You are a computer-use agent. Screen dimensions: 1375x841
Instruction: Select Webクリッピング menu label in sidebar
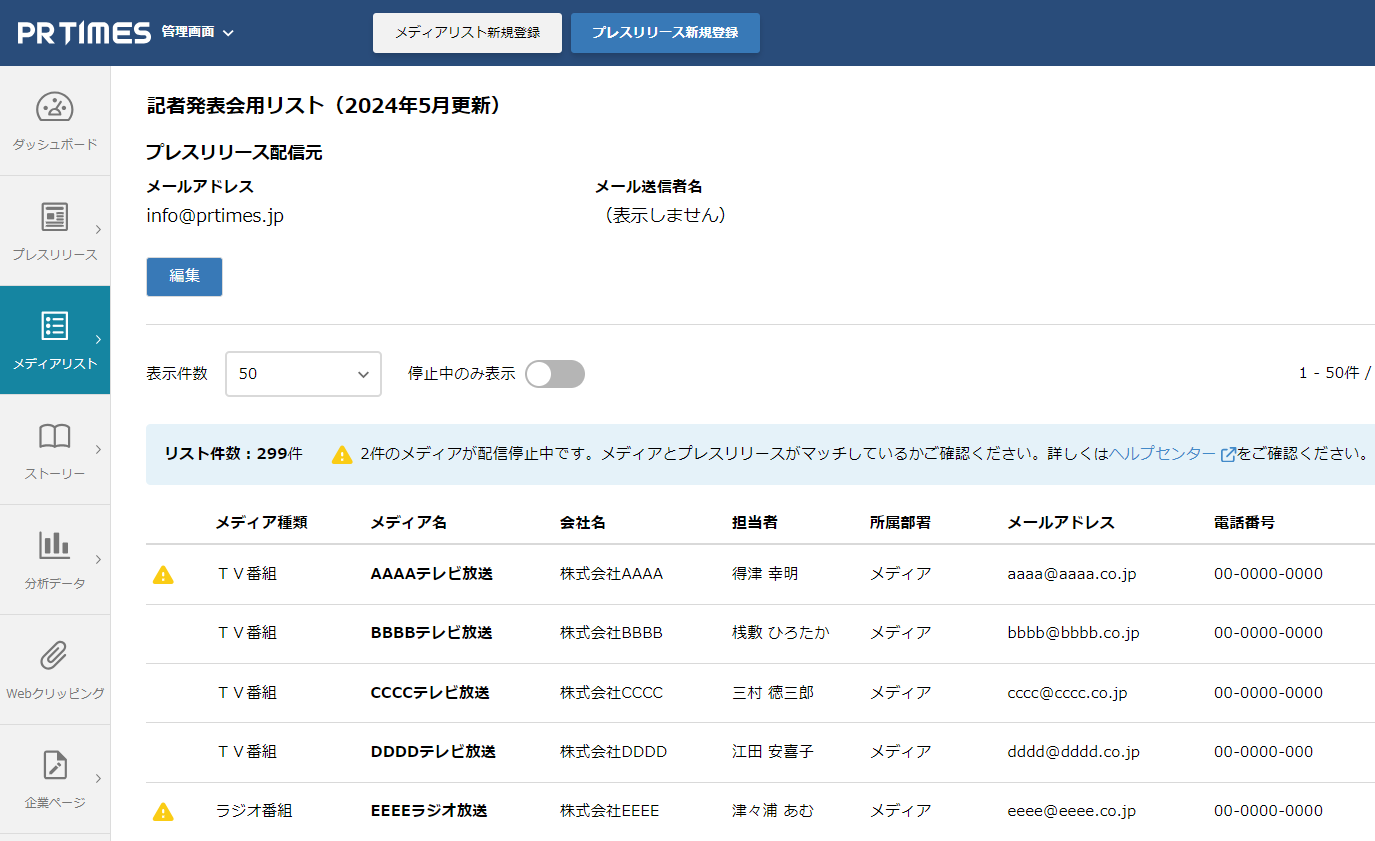coord(55,693)
